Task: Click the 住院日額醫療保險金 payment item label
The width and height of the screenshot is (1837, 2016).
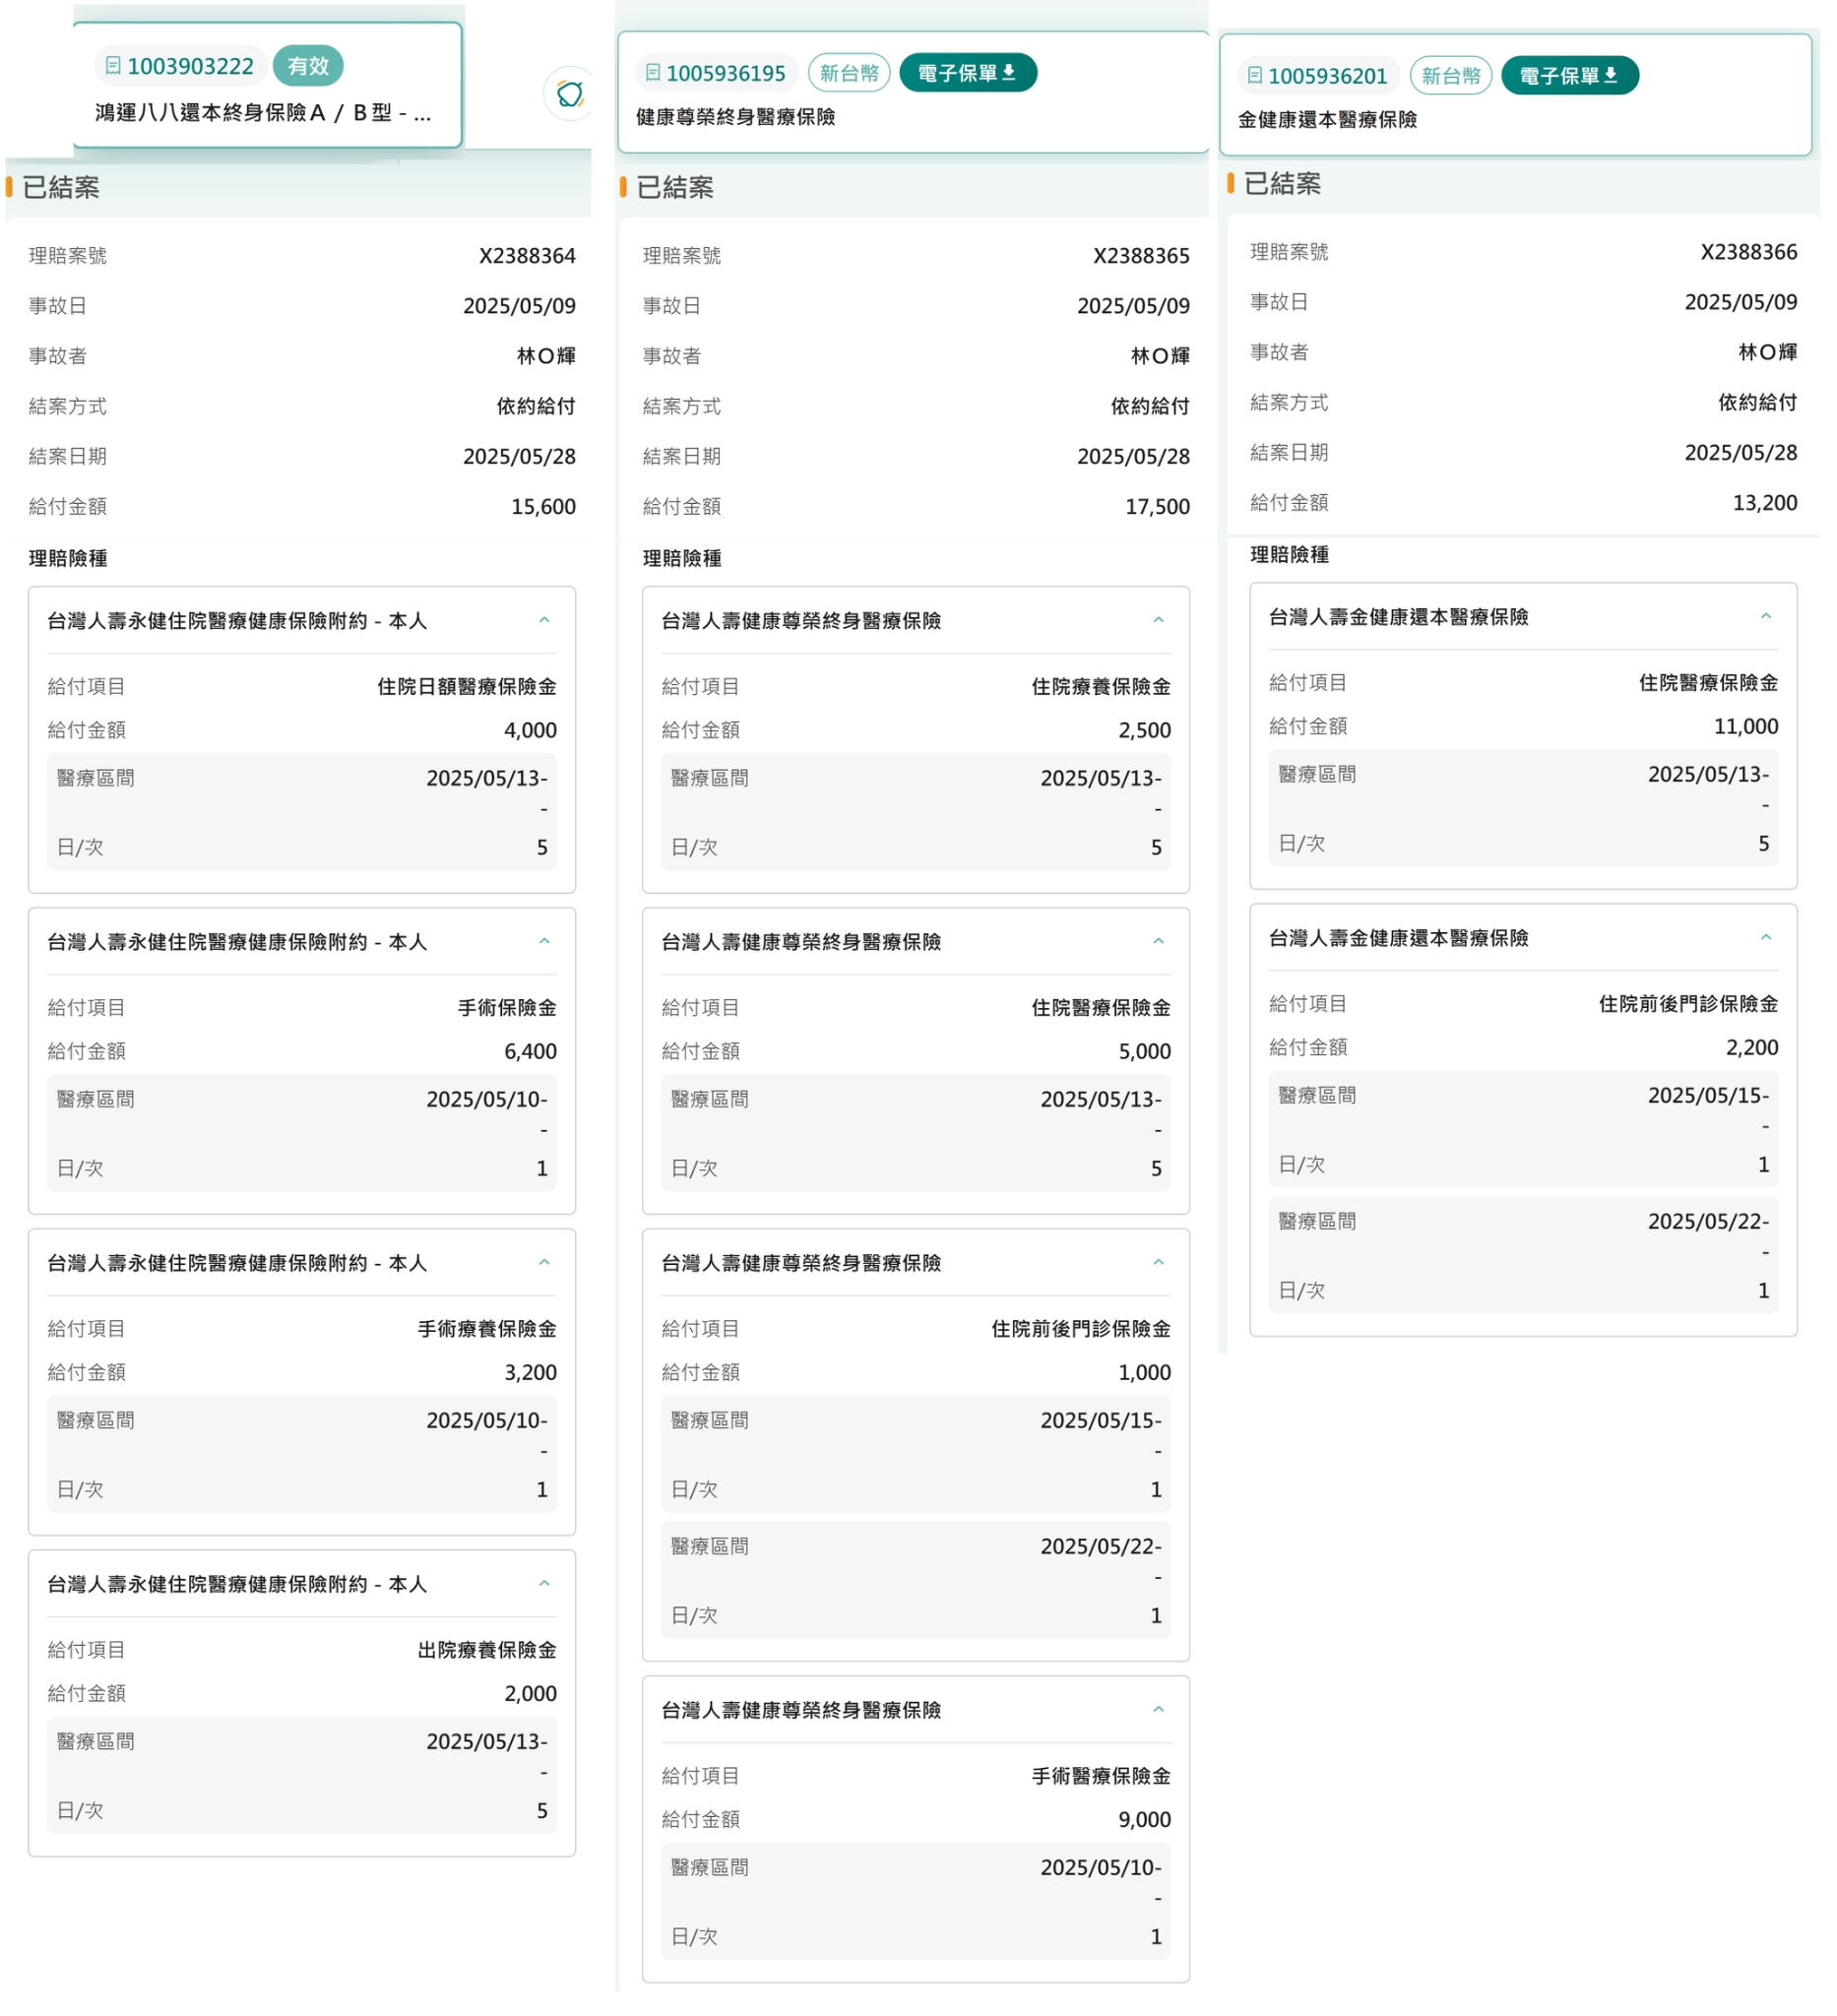Action: [x=467, y=687]
